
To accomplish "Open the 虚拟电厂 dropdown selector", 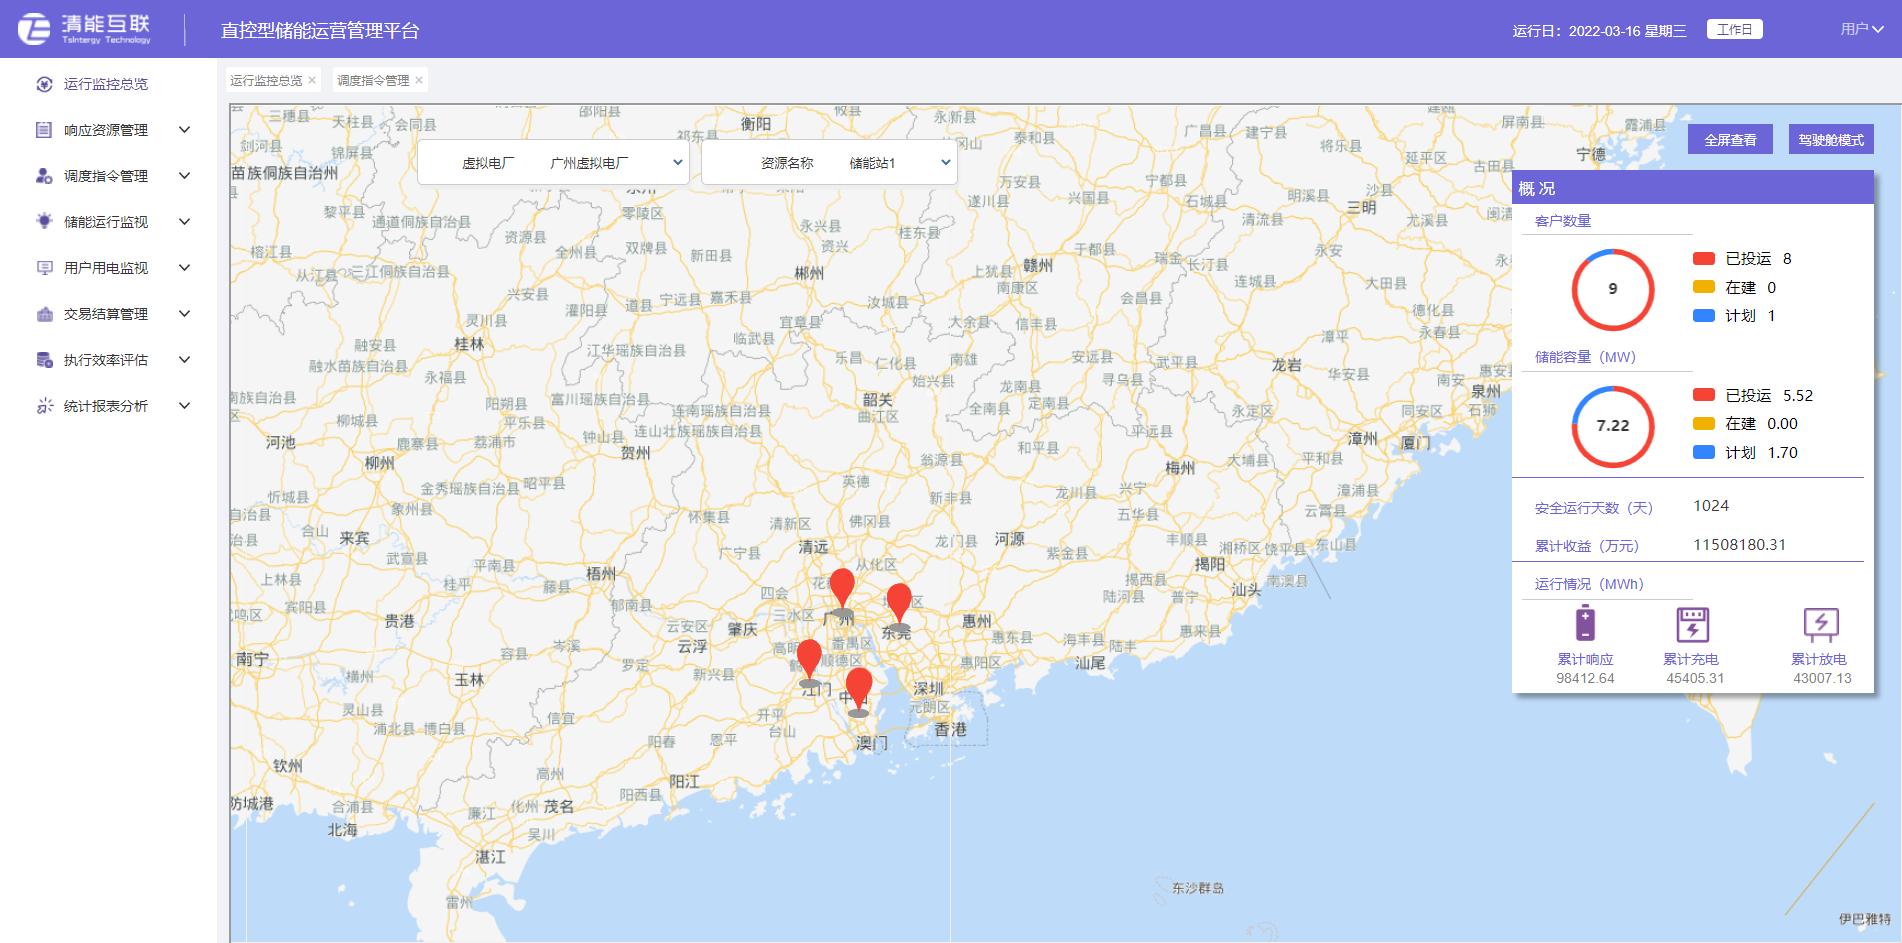I will 553,163.
